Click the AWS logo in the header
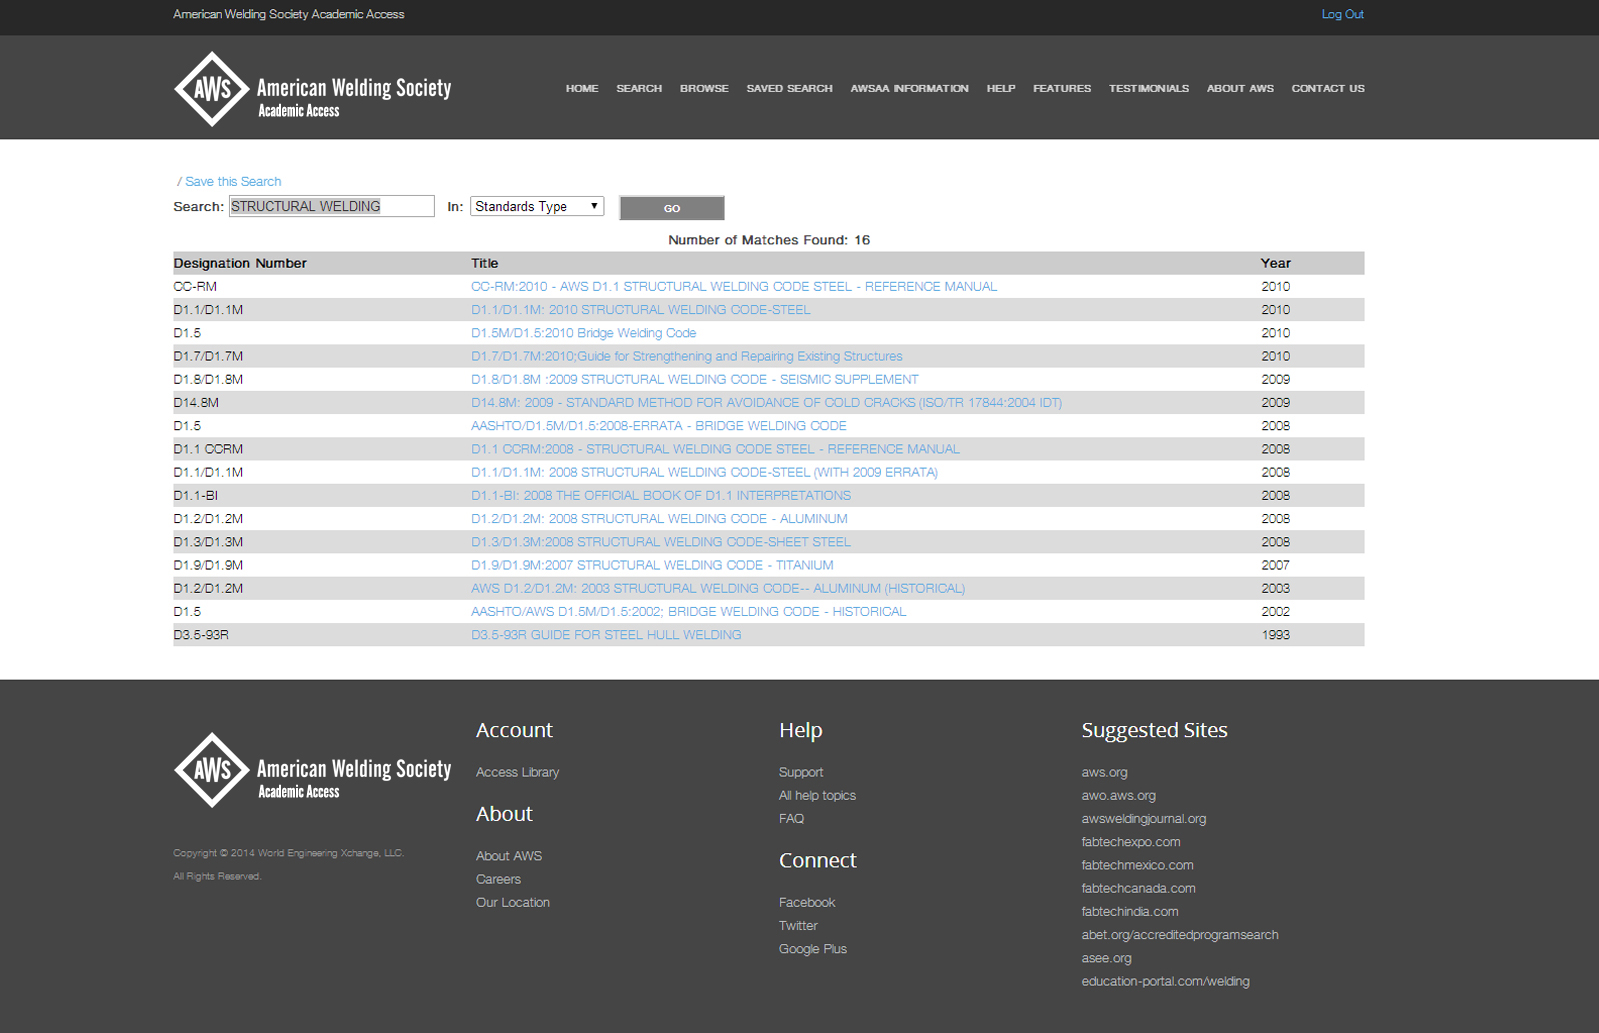 312,89
